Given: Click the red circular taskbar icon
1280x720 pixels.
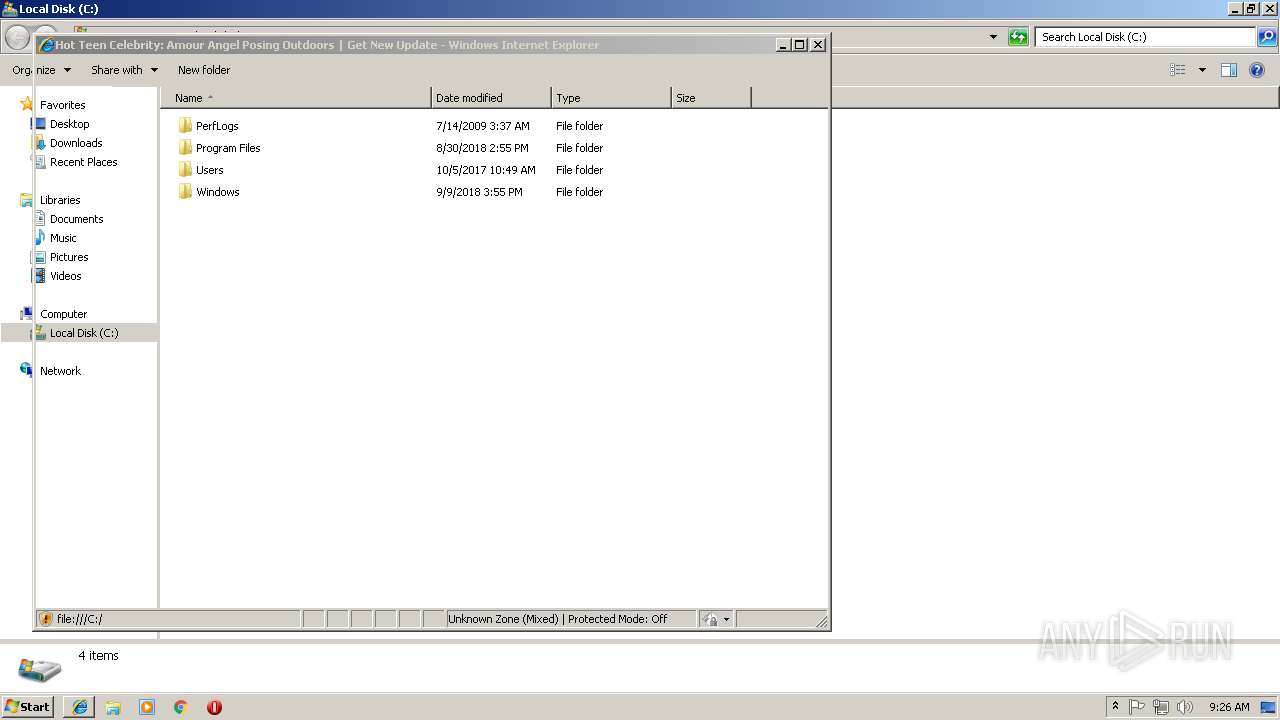Looking at the screenshot, I should click(x=214, y=707).
